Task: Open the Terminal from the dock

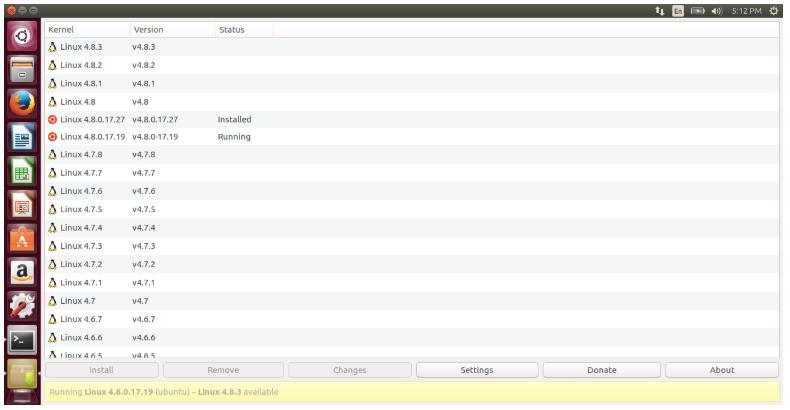Action: (x=22, y=340)
